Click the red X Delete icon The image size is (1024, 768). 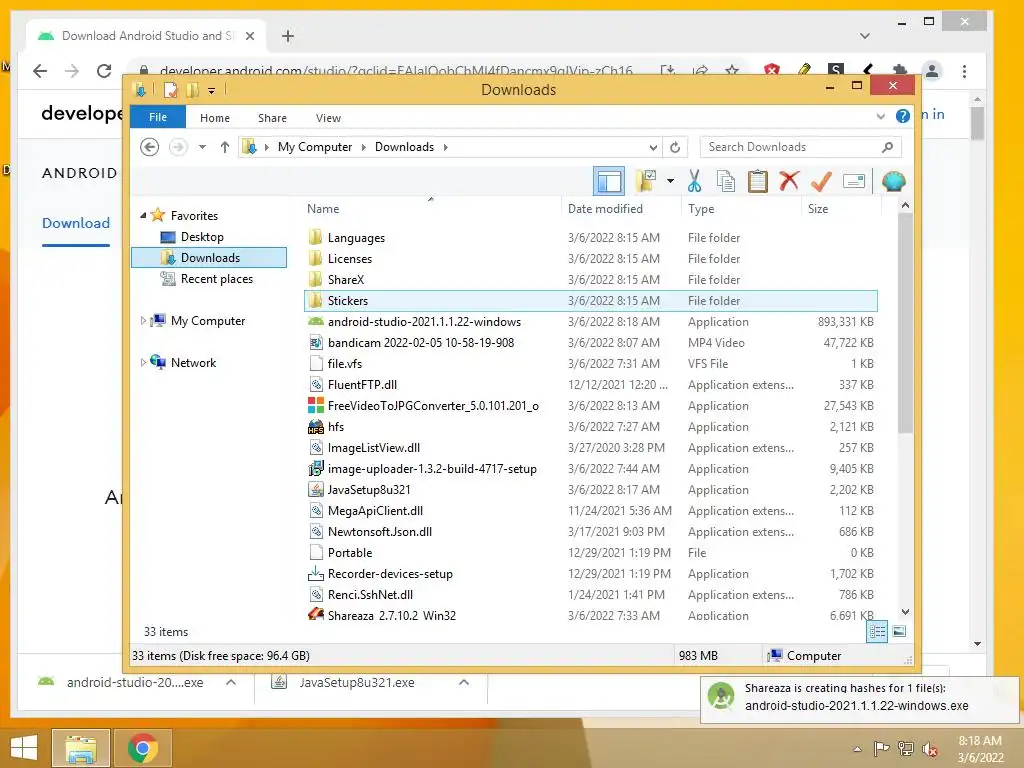tap(789, 181)
